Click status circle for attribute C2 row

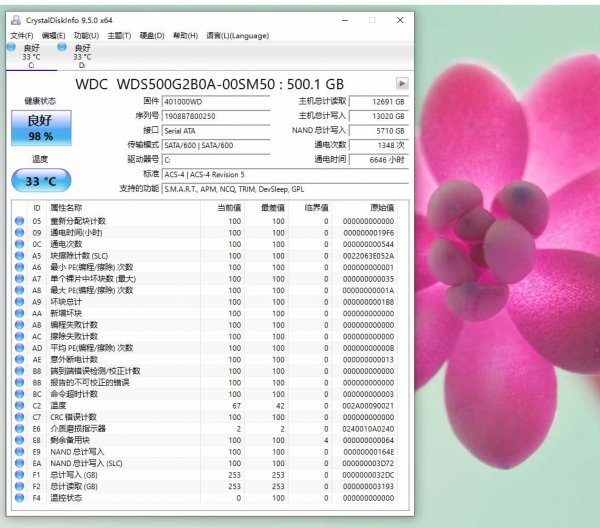point(20,405)
